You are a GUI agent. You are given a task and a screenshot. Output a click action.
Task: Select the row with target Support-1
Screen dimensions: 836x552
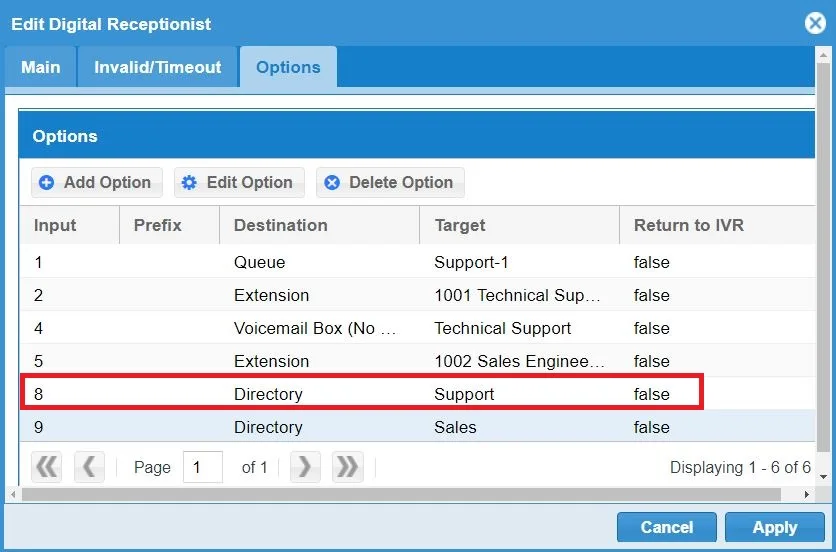417,262
